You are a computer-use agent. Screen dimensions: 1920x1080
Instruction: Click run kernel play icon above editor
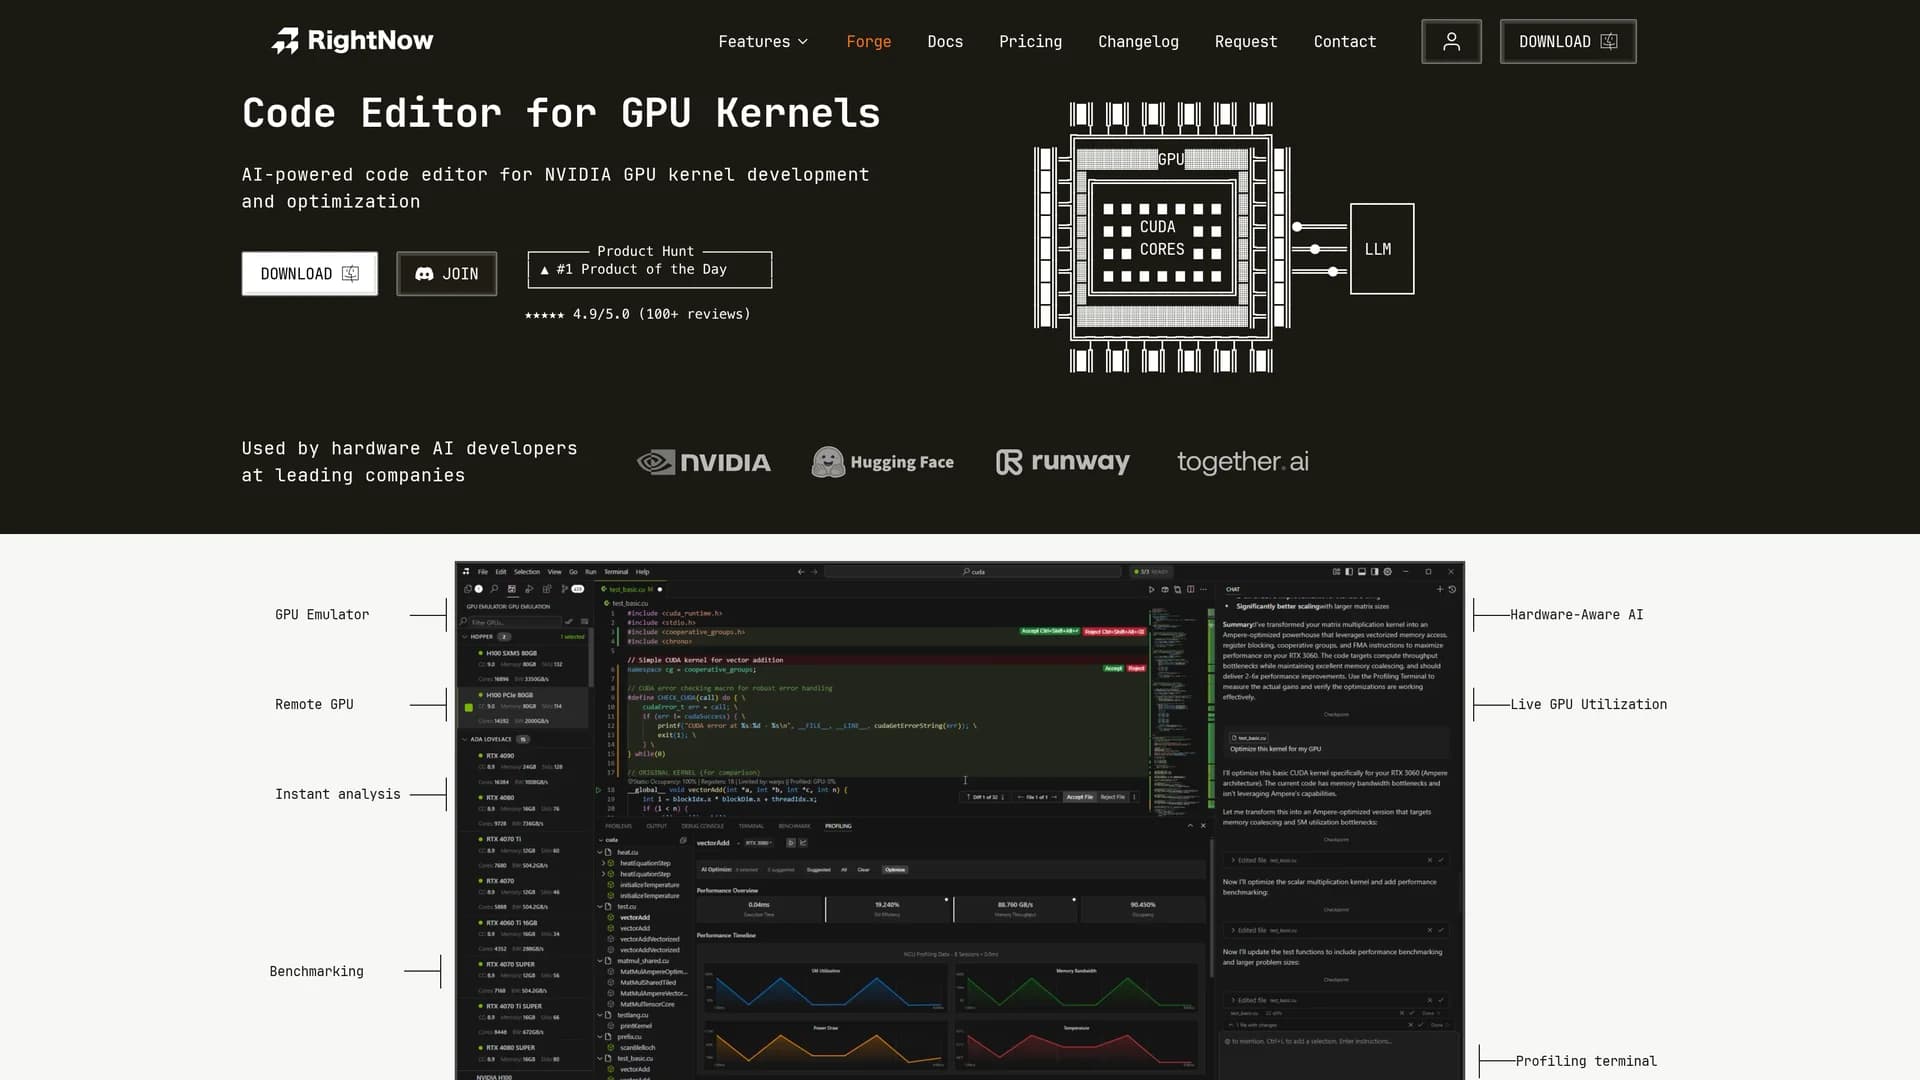point(1151,589)
